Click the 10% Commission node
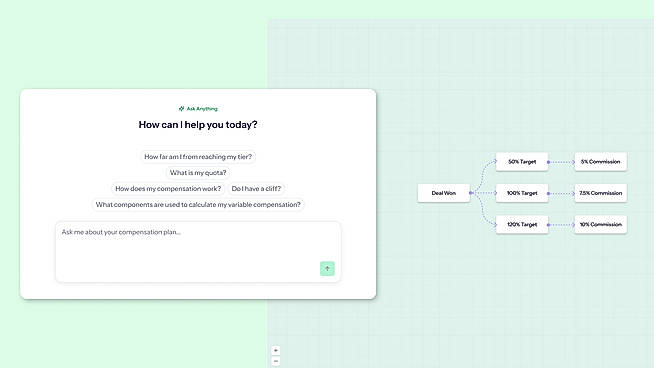 (601, 224)
